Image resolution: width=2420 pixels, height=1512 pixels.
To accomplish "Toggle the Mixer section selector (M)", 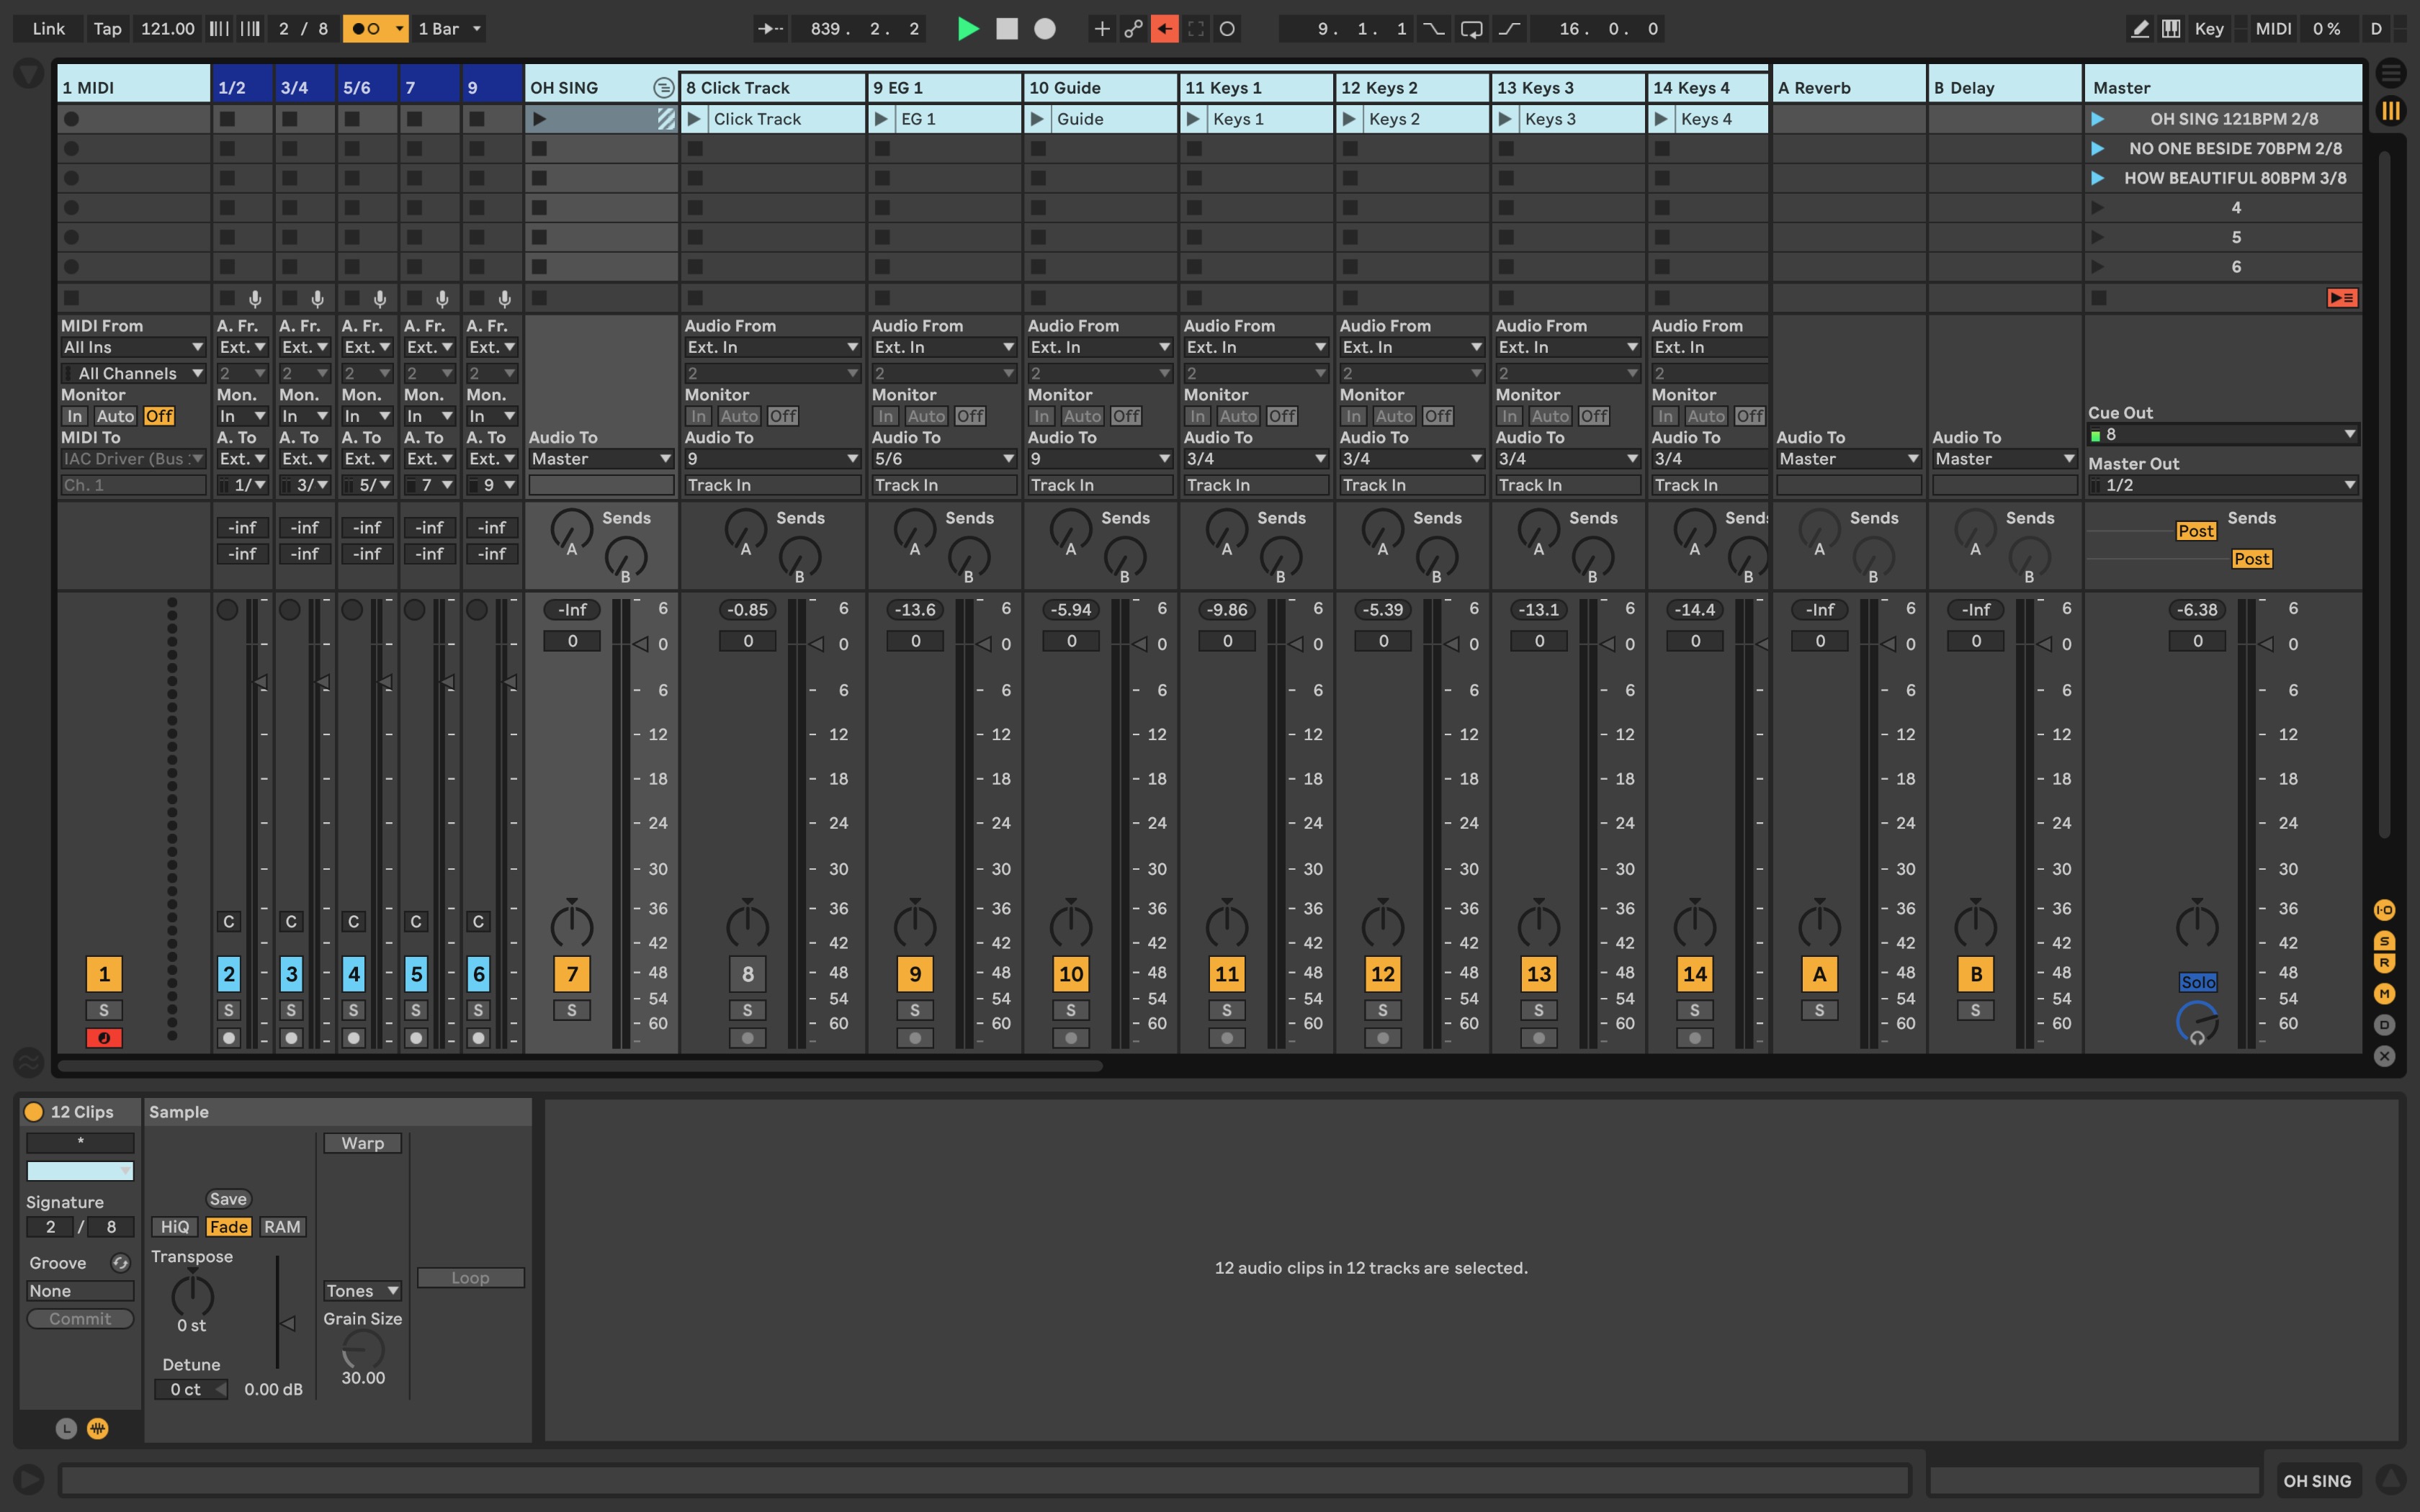I will pos(2384,993).
